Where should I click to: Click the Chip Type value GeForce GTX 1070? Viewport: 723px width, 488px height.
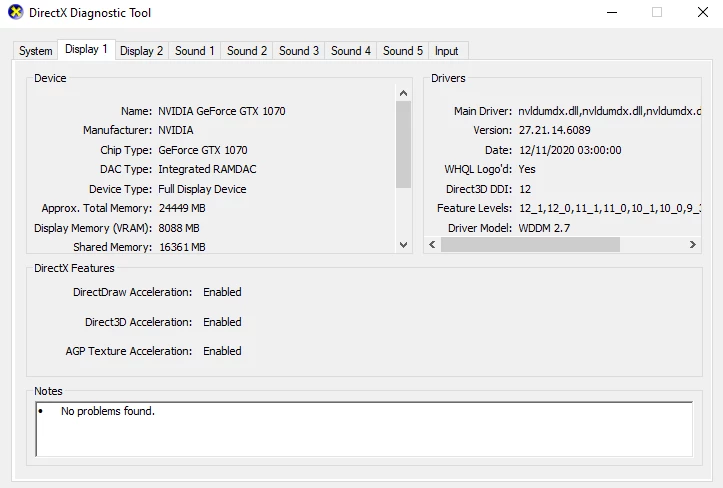coord(203,150)
